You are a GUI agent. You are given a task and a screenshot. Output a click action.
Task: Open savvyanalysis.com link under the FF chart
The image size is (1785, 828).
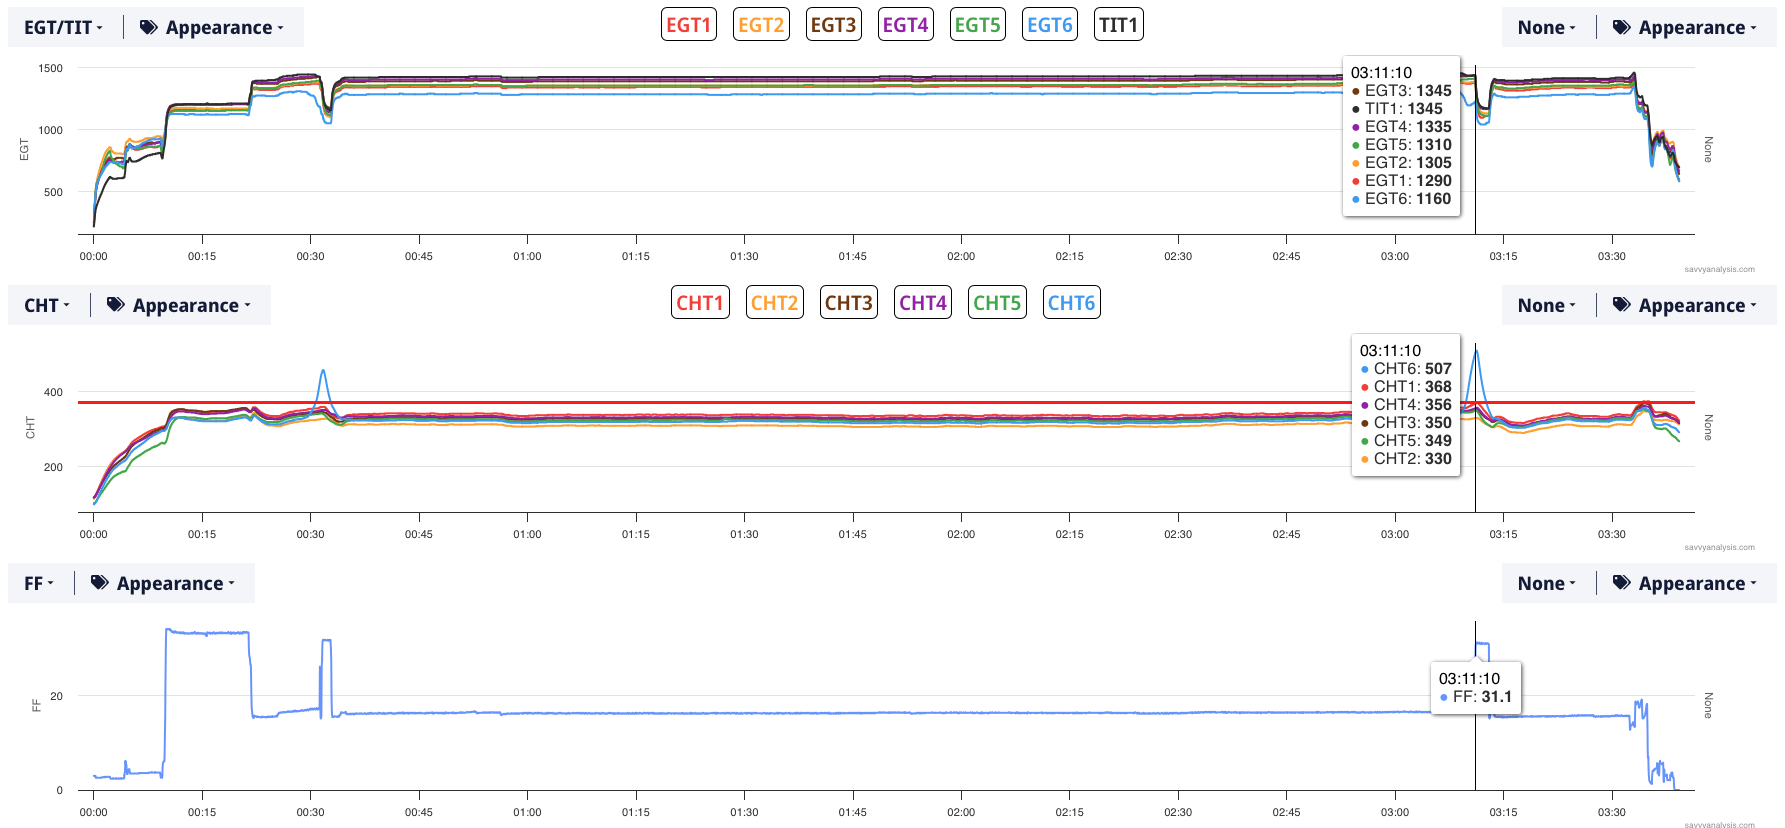point(1719,825)
